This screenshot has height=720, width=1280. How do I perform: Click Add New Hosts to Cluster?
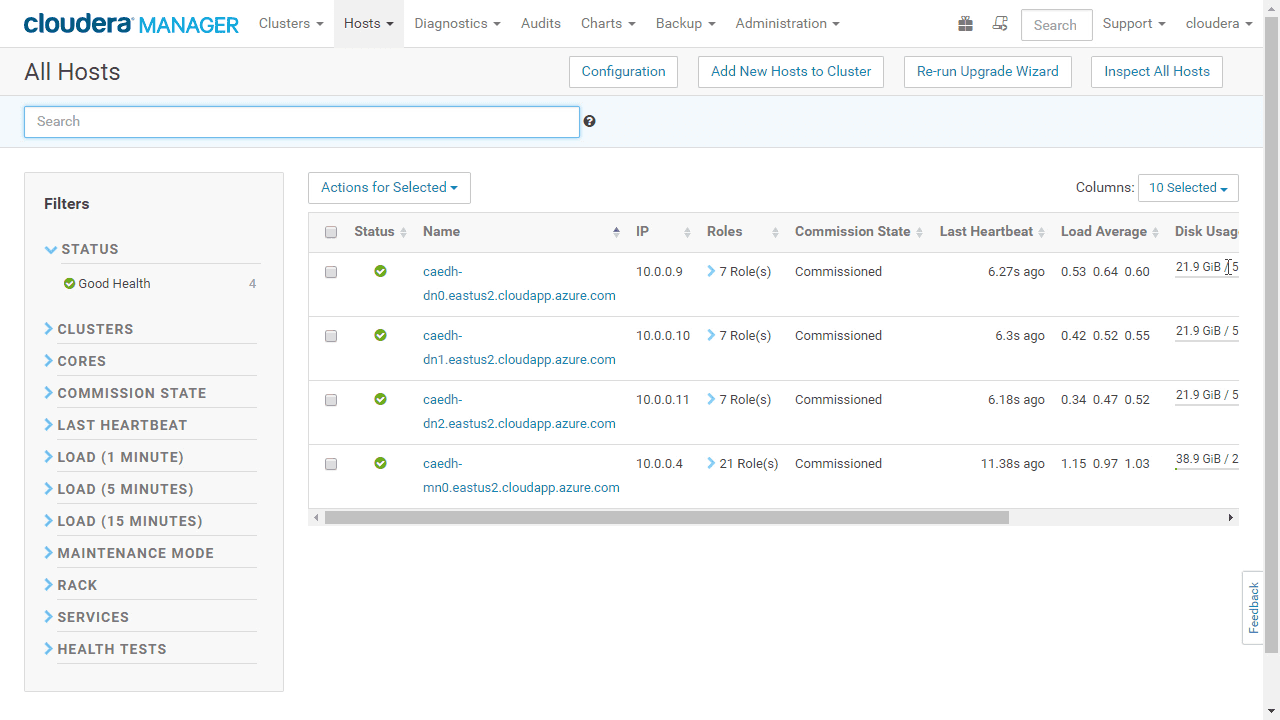point(791,71)
